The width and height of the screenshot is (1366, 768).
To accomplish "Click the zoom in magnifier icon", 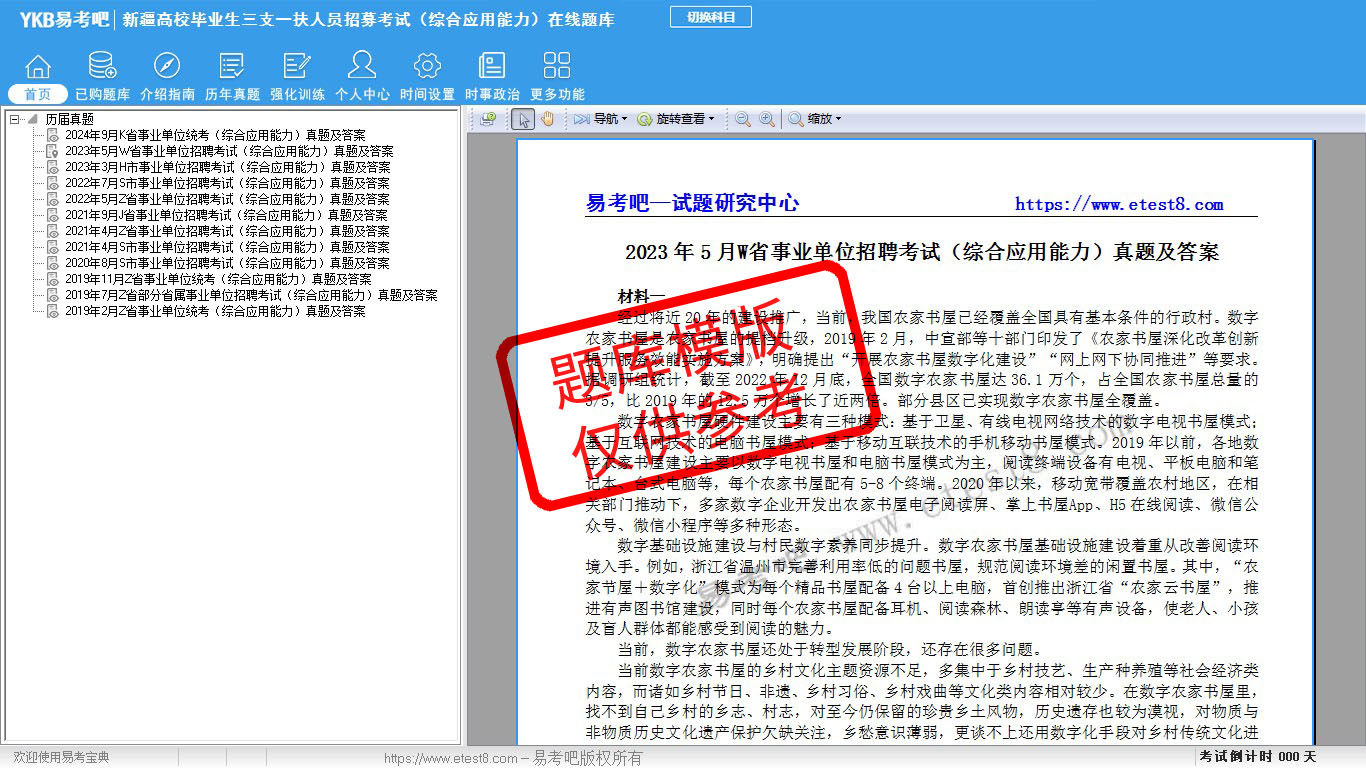I will 766,119.
